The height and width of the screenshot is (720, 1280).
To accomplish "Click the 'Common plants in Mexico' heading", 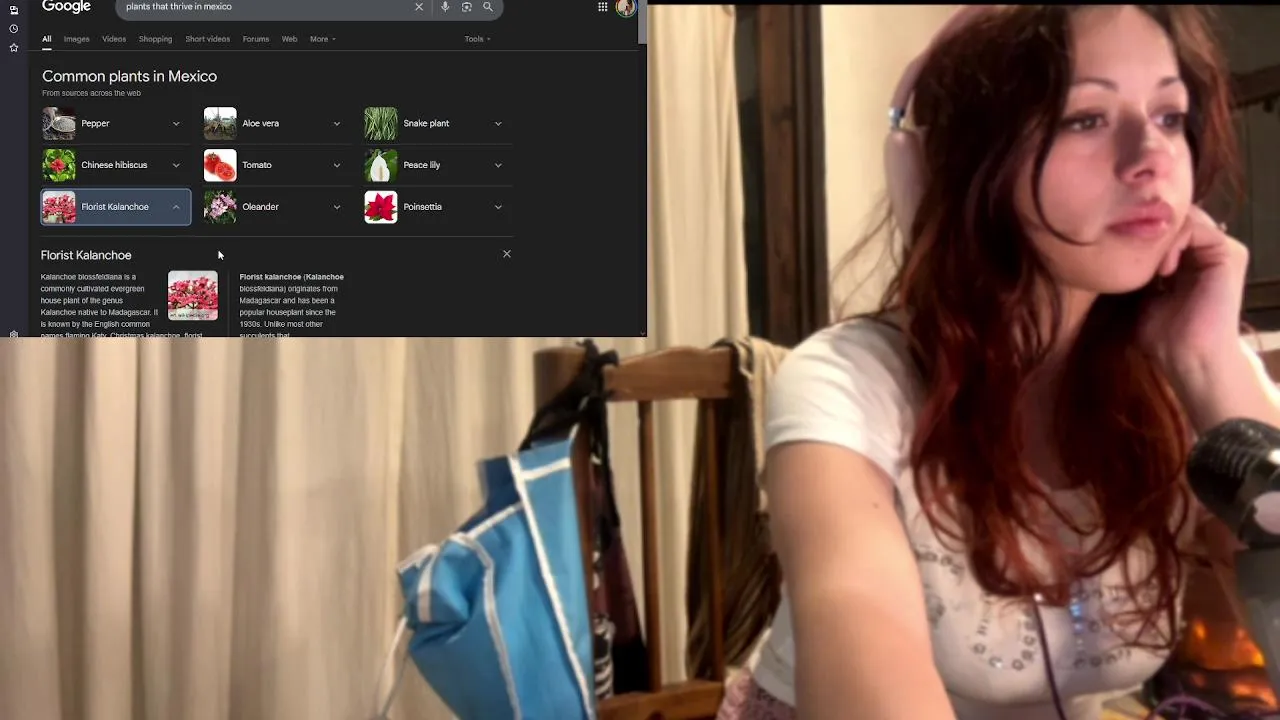I will click(129, 76).
